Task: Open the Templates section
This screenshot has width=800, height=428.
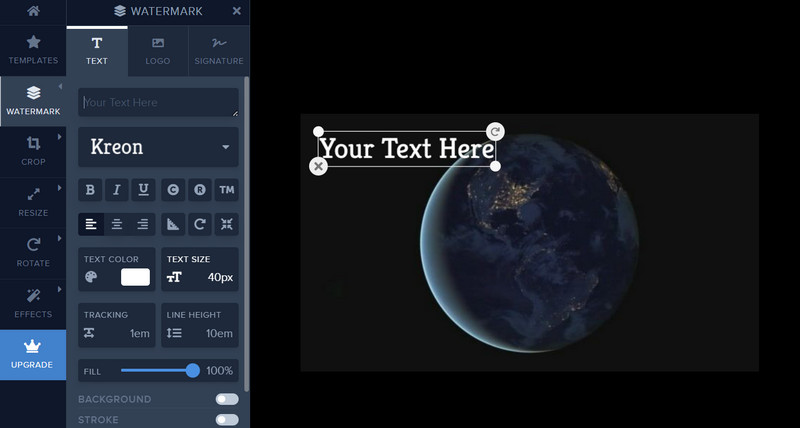Action: (33, 50)
